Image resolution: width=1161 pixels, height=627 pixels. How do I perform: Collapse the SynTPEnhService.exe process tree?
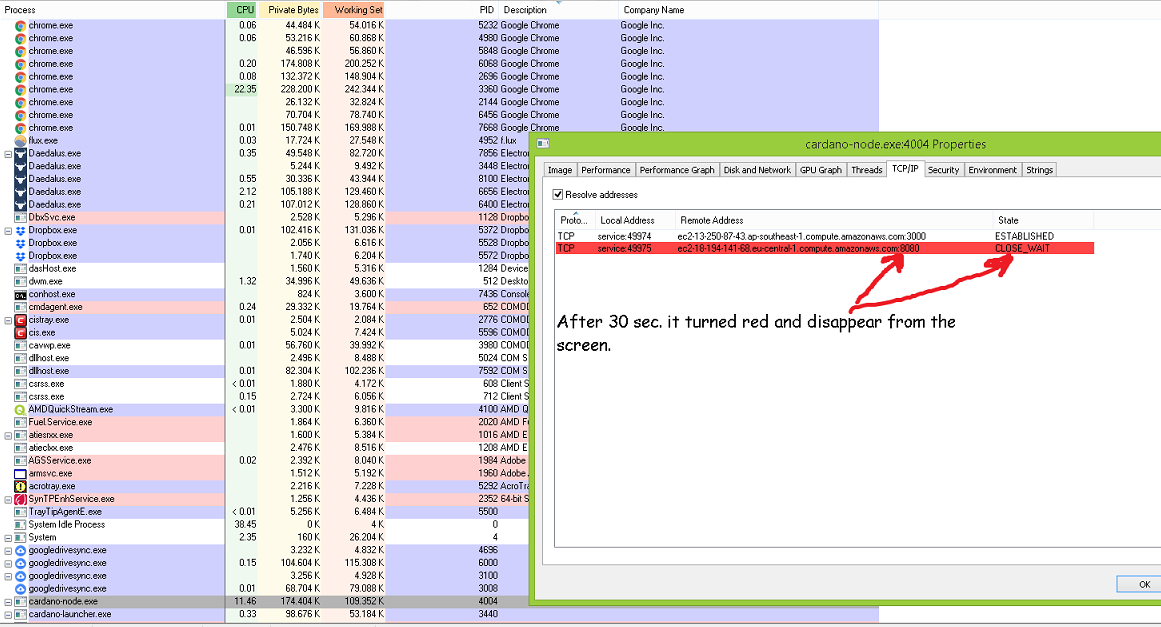point(8,500)
